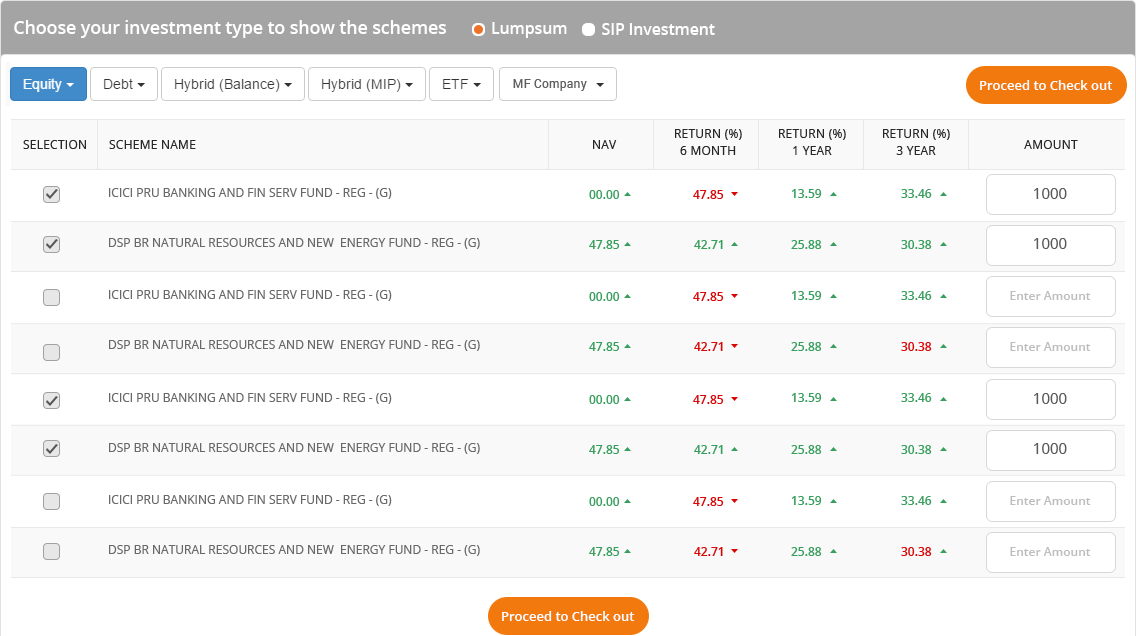1136x636 pixels.
Task: Expand the Debt category dropdown
Action: [x=124, y=84]
